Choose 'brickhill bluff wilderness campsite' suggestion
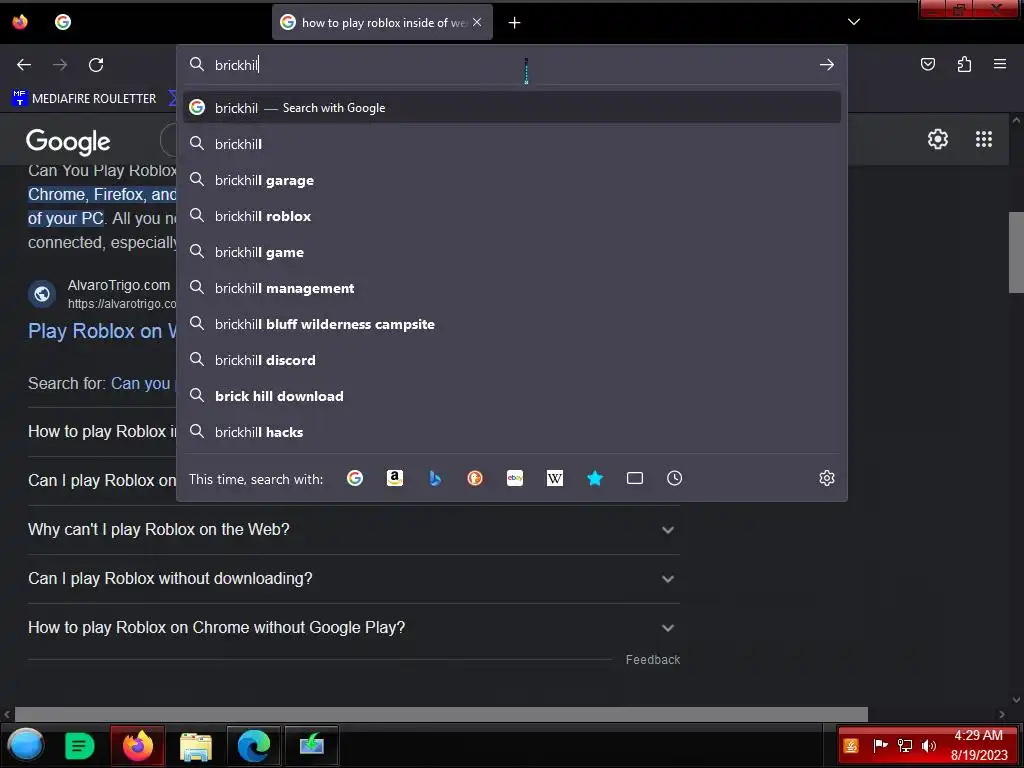This screenshot has width=1024, height=768. pos(512,324)
